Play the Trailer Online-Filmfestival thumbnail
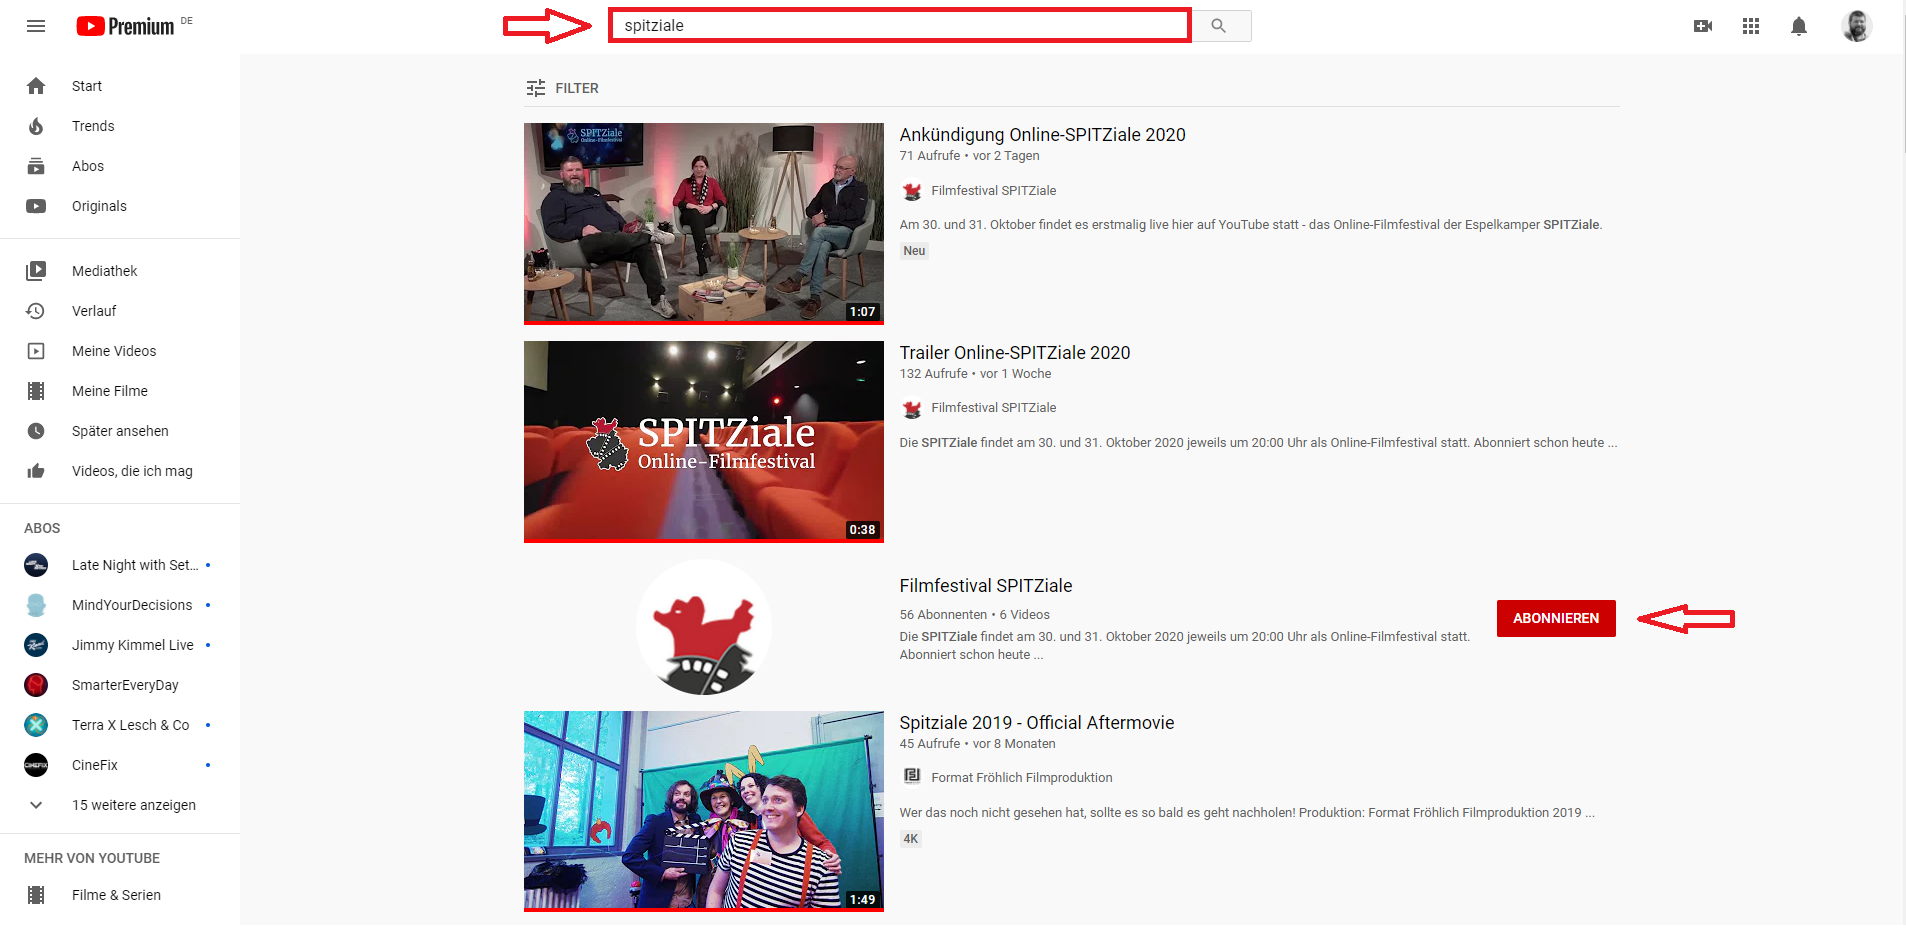 [x=704, y=442]
